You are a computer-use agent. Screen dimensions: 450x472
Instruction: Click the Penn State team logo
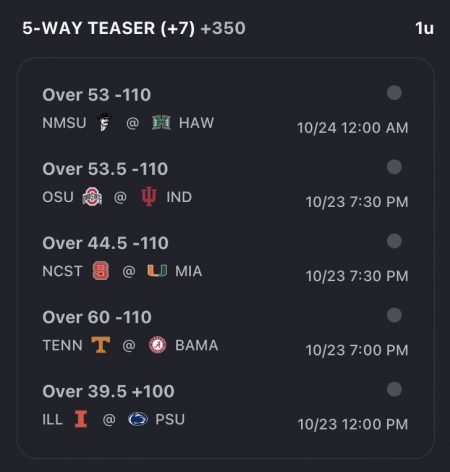138,419
